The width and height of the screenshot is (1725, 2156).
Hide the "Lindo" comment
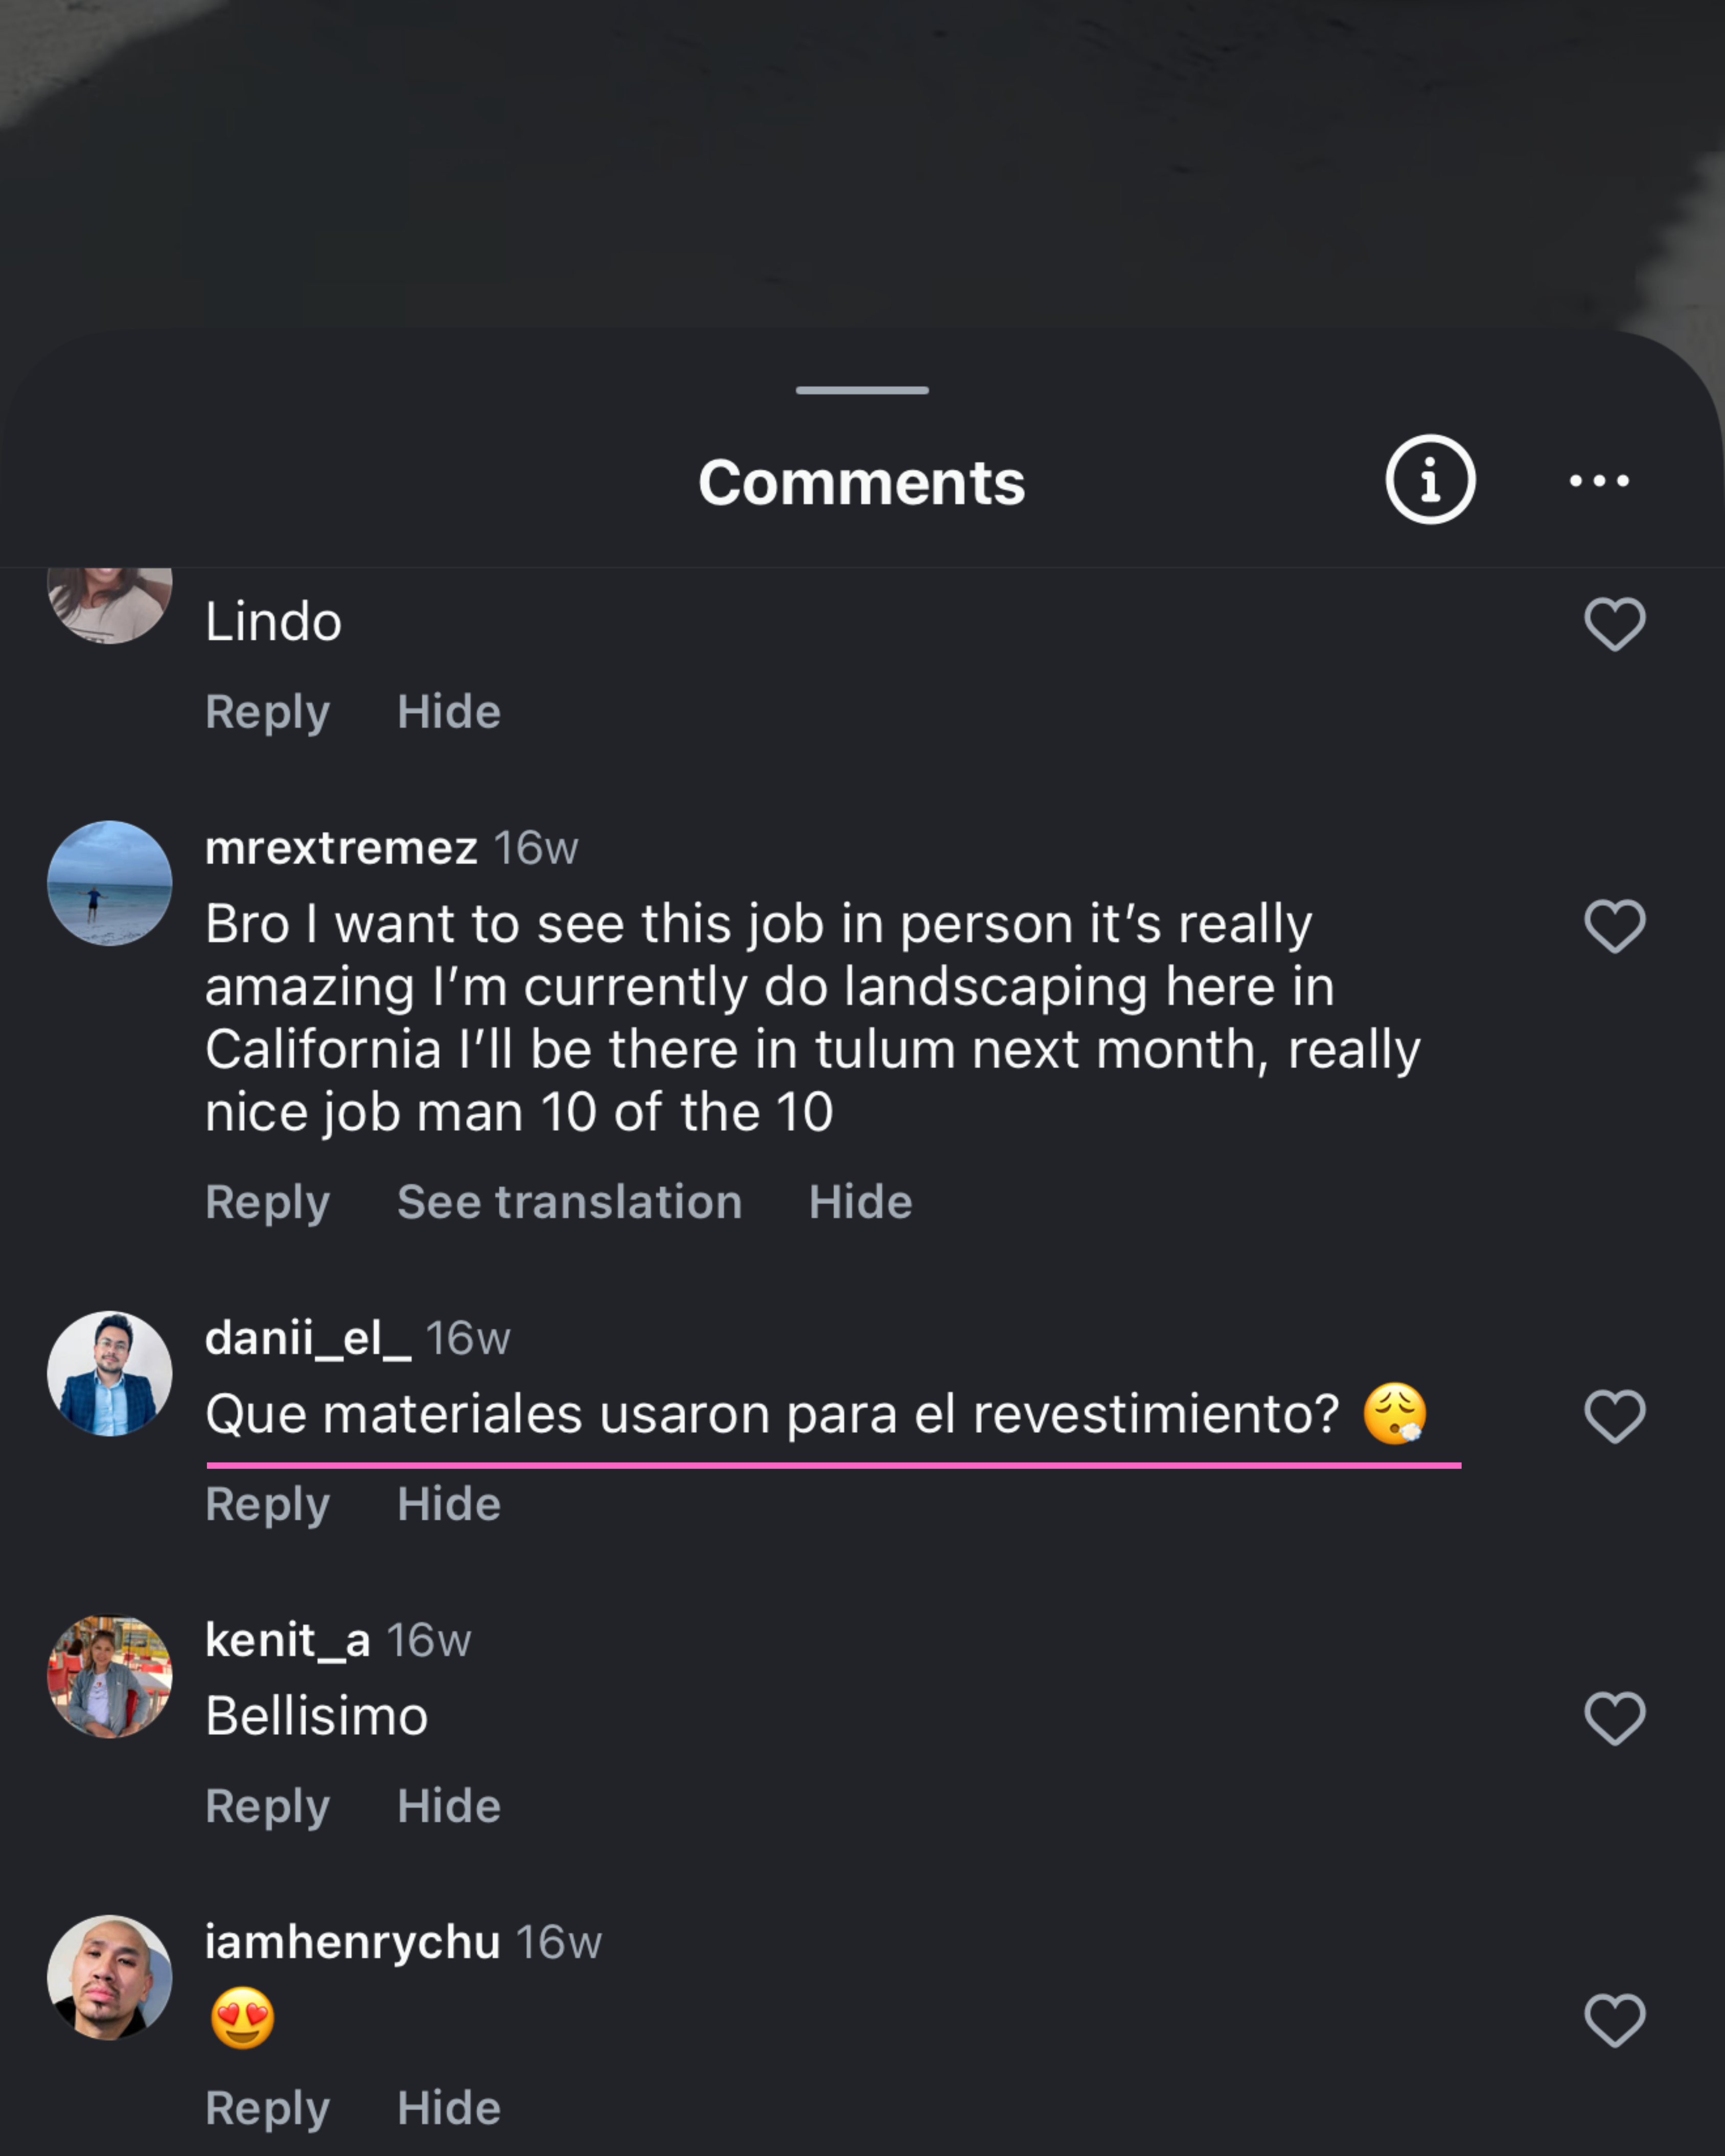click(x=449, y=712)
